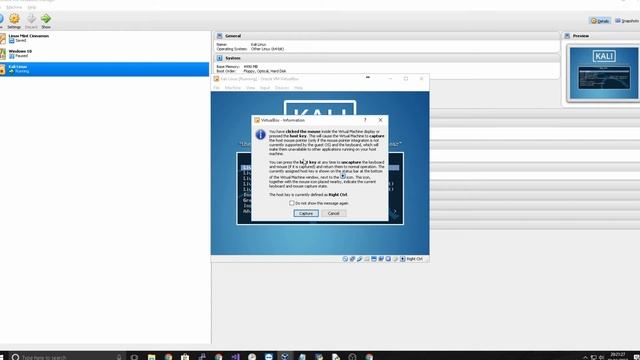The height and width of the screenshot is (360, 640).
Task: Click the VirtualBox icon on the taskbar
Action: tap(285, 356)
